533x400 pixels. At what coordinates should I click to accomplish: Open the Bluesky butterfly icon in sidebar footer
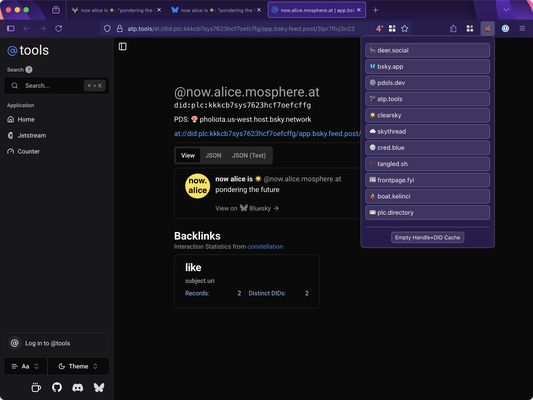coord(99,387)
